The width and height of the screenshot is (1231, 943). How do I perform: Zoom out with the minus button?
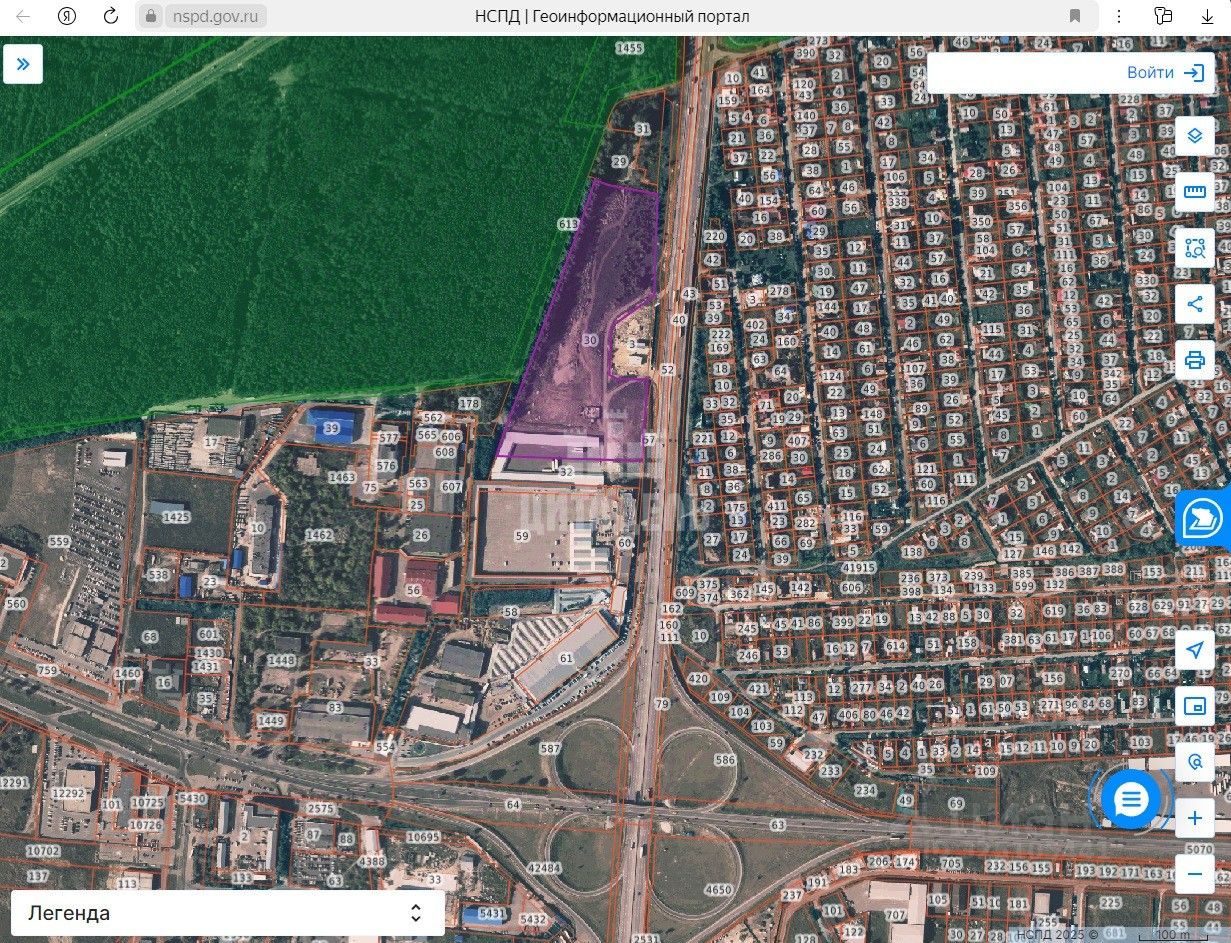tap(1194, 875)
